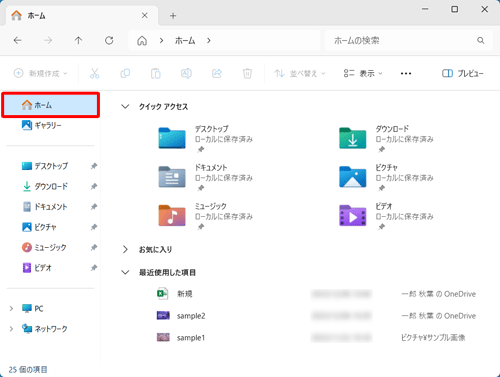Open the 新規作成 dropdown
The image size is (500, 377).
[x=40, y=73]
